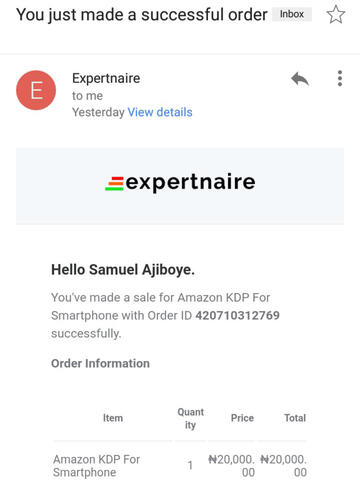Click the Total column header
This screenshot has height=491, width=360.
pos(295,418)
